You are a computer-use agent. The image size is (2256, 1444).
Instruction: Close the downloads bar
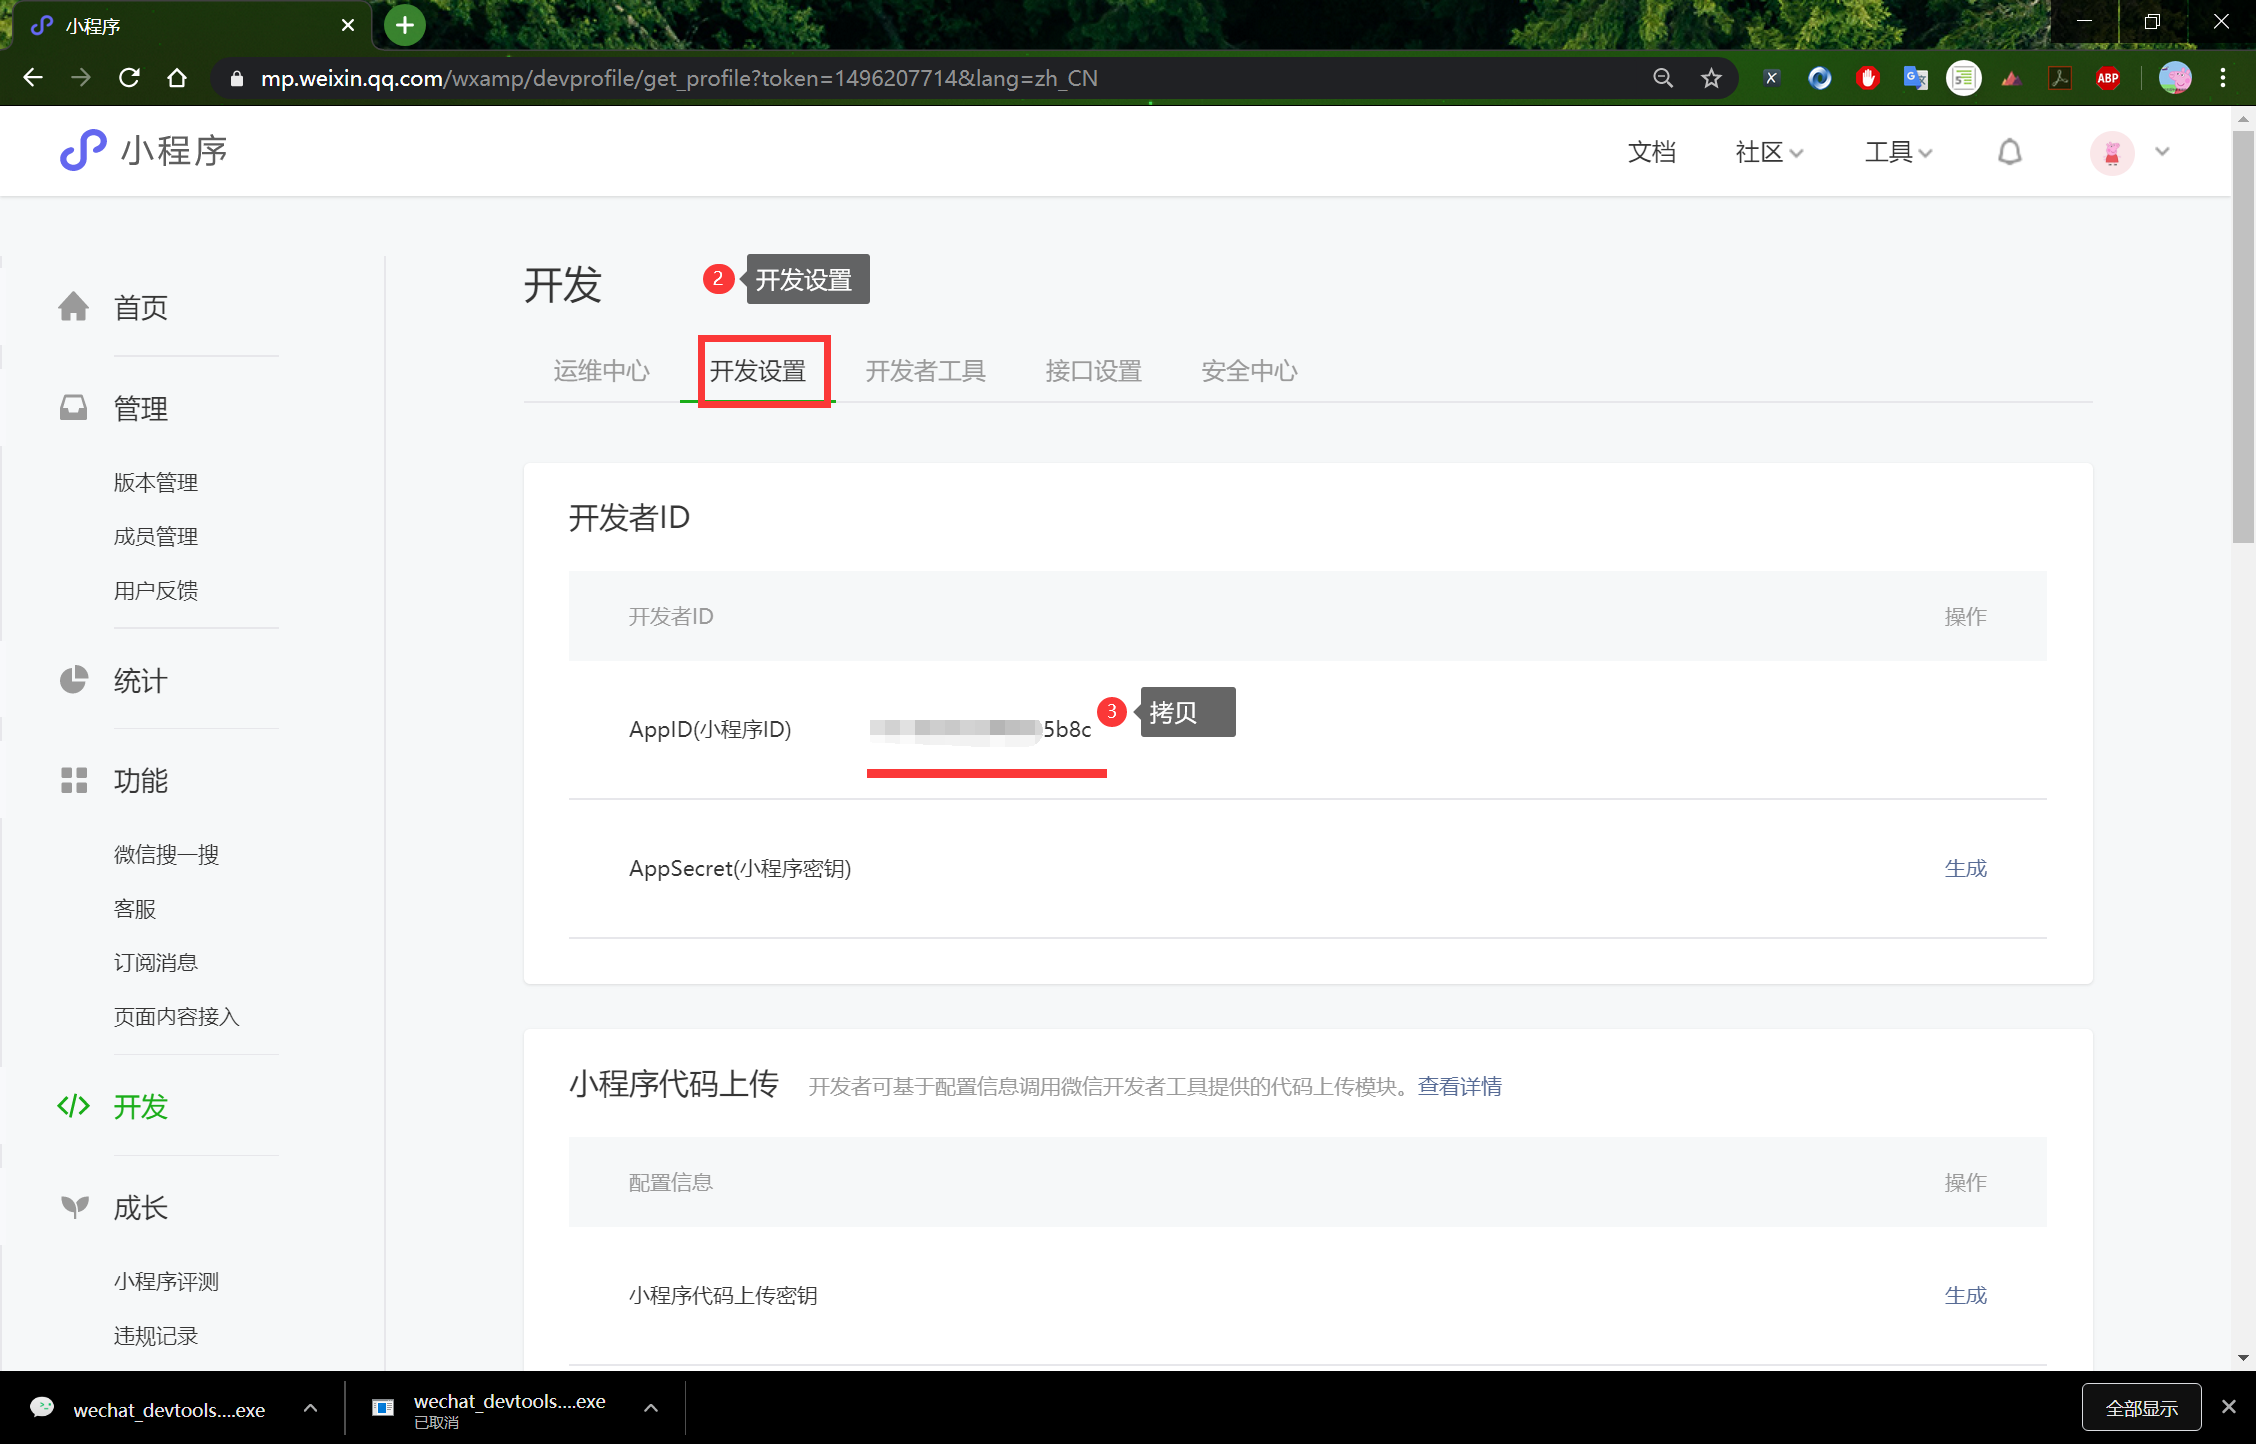click(x=2229, y=1407)
